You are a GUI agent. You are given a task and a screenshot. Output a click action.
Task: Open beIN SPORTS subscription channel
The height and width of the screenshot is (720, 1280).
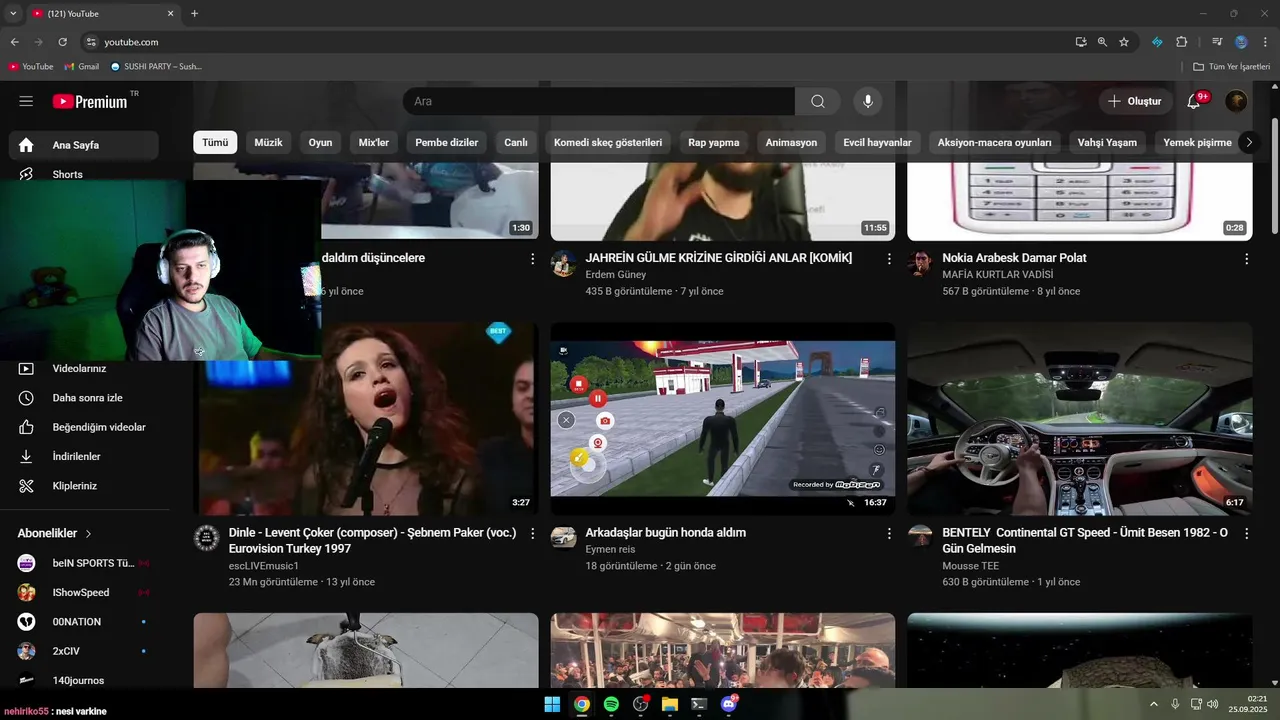tap(84, 563)
